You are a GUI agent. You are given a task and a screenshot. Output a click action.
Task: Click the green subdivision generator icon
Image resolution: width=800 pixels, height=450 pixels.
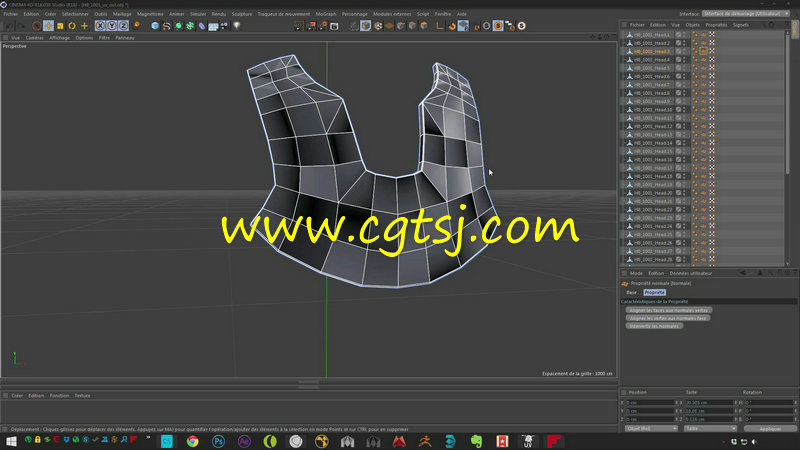pyautogui.click(x=178, y=26)
